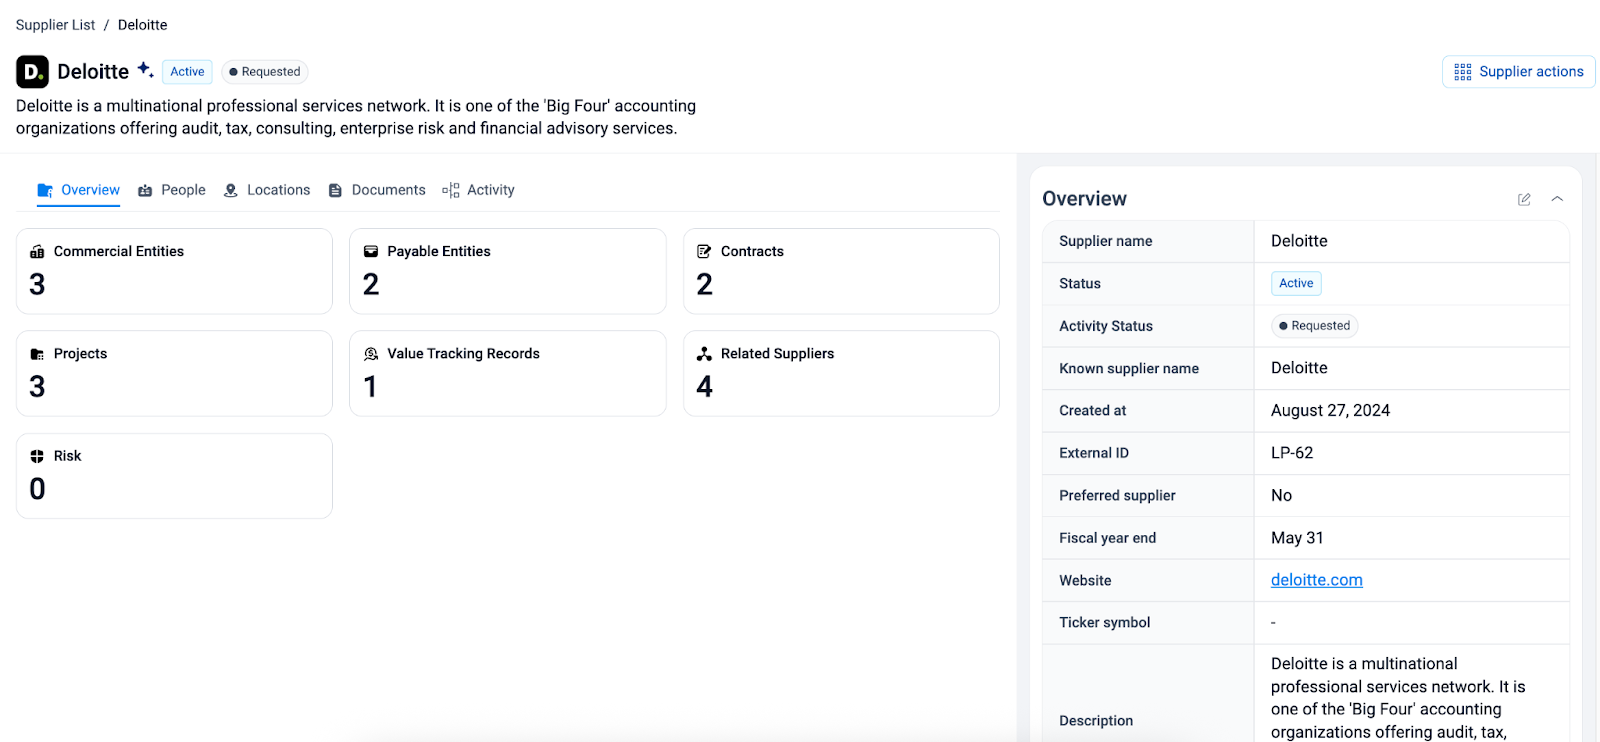
Task: Click the Deloitte logo icon
Action: pyautogui.click(x=32, y=72)
